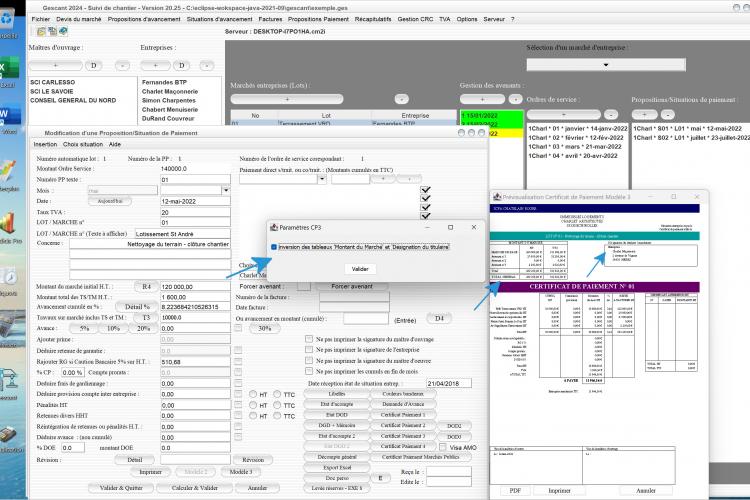Click the T3 button
The image size is (750, 500).
(146, 317)
